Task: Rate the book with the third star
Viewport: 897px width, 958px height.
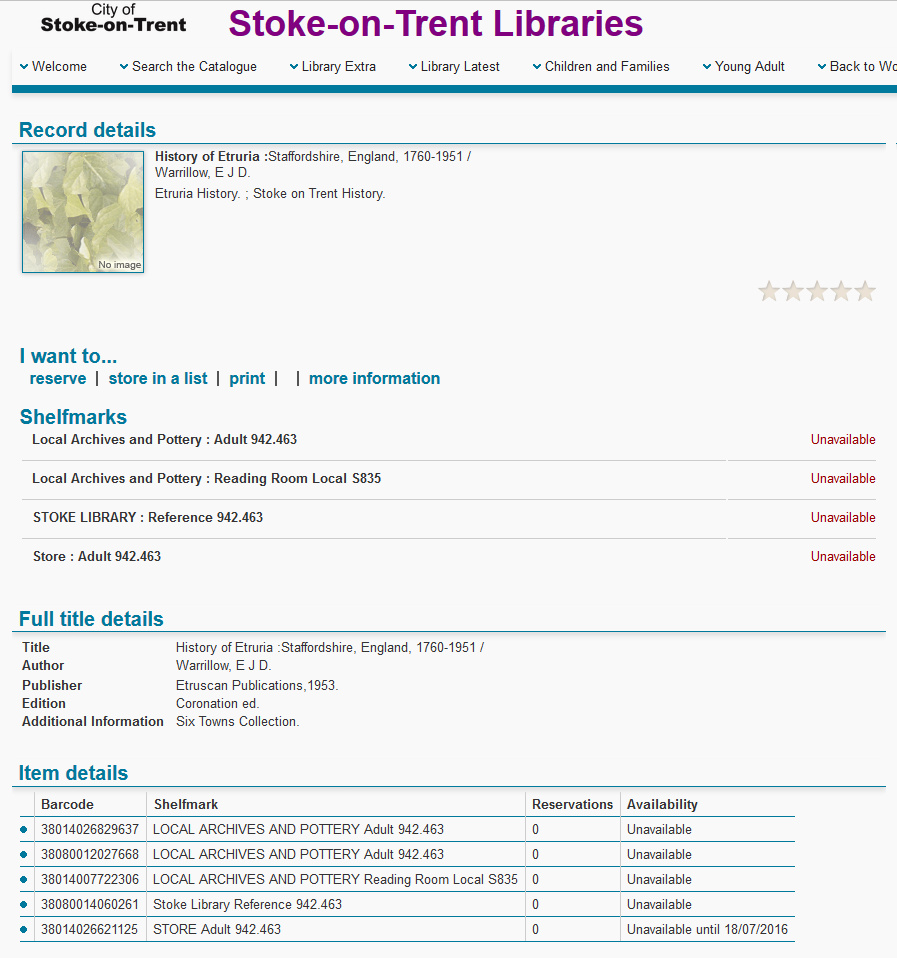Action: point(817,291)
